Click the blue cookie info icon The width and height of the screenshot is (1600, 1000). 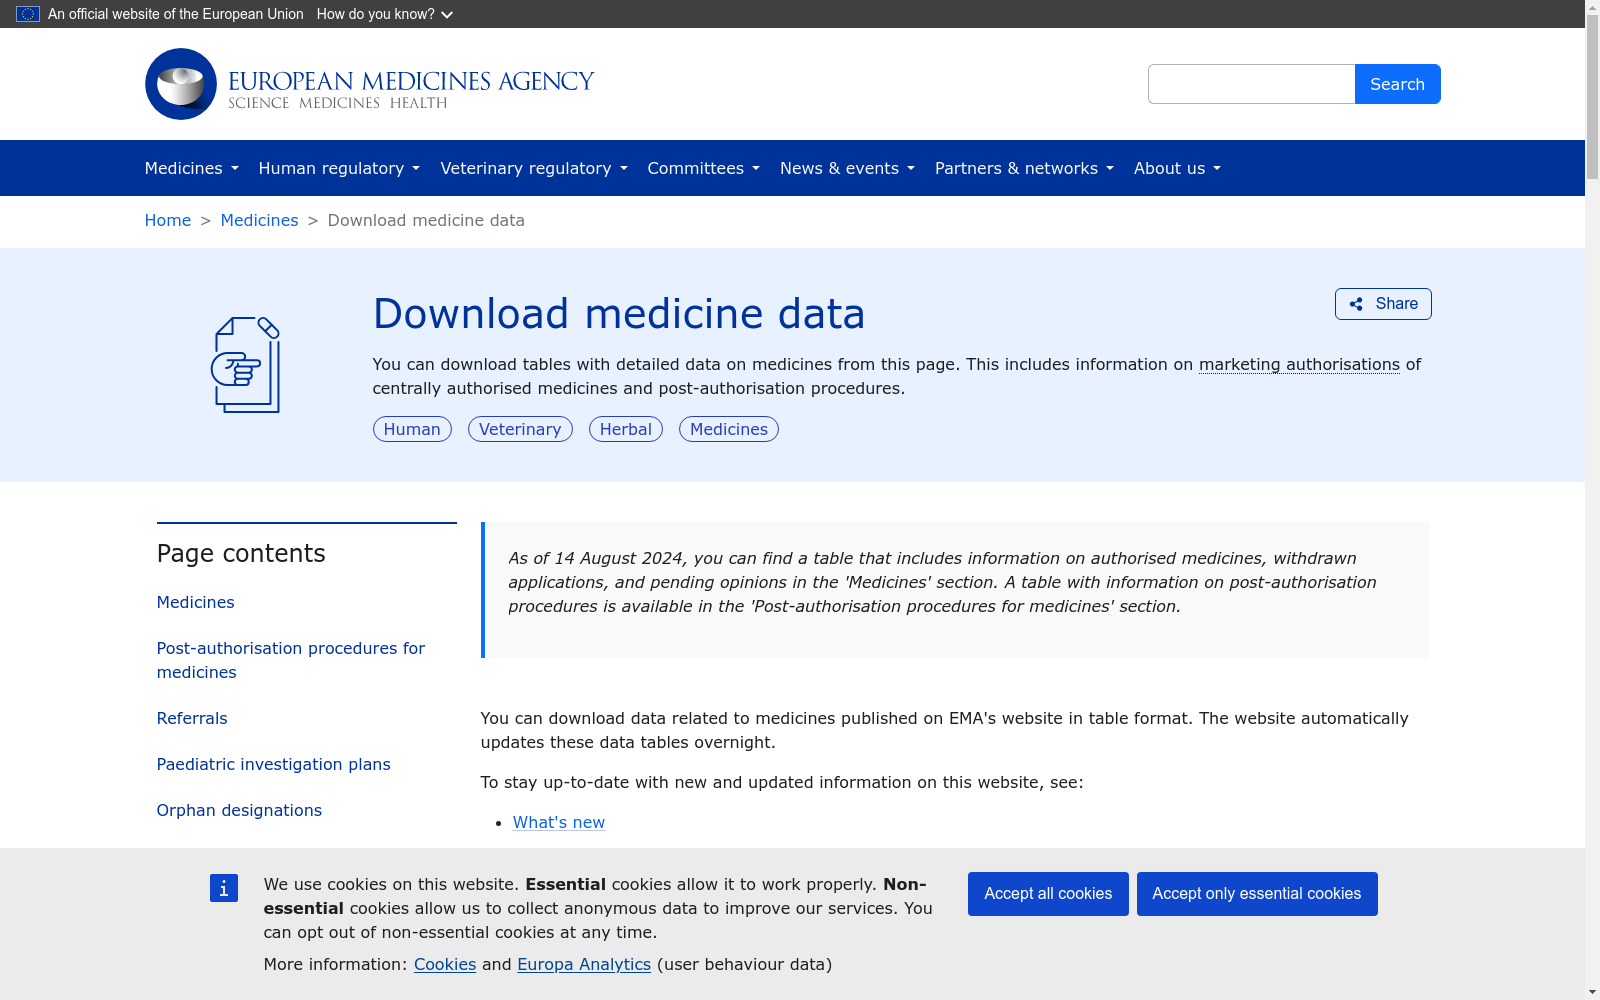(224, 888)
